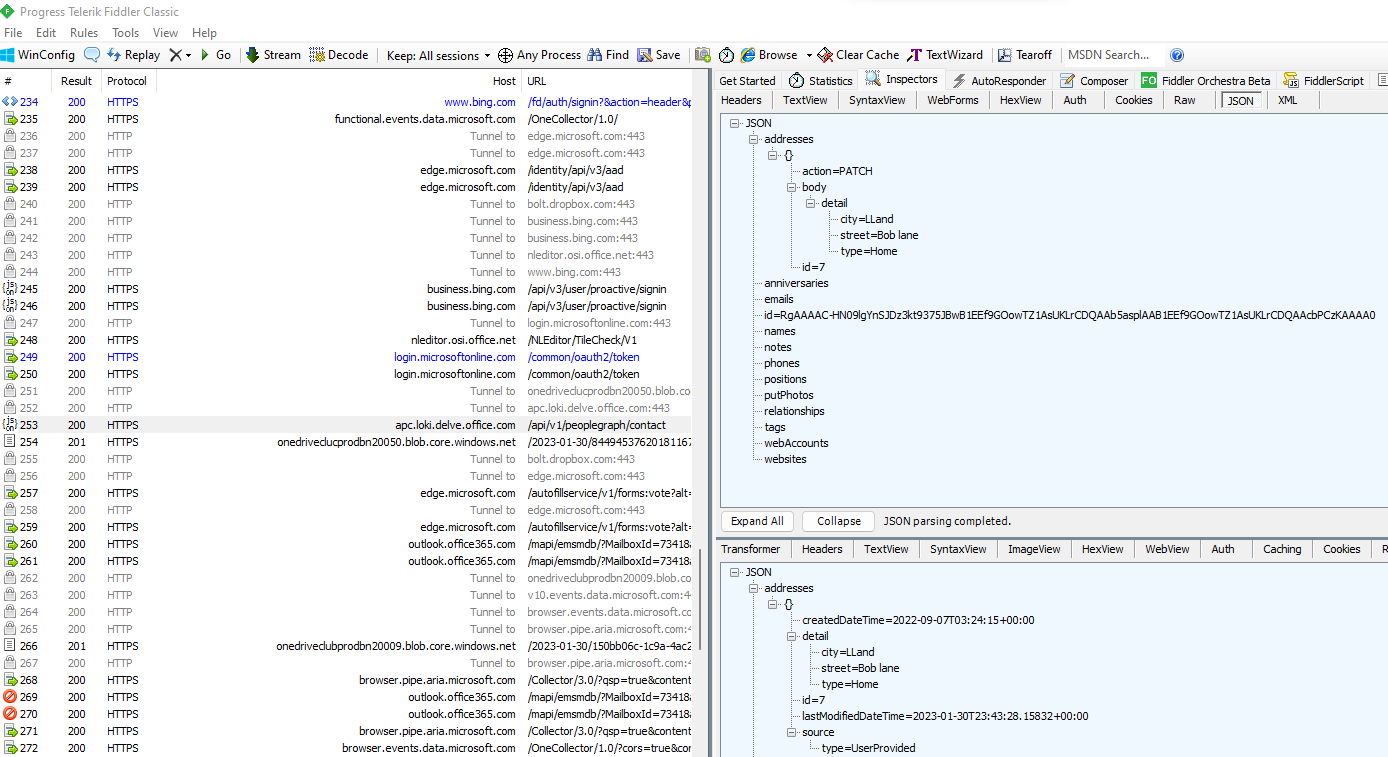Collapse the request JSON root node
Screen dimensions: 1388x757
coord(734,123)
